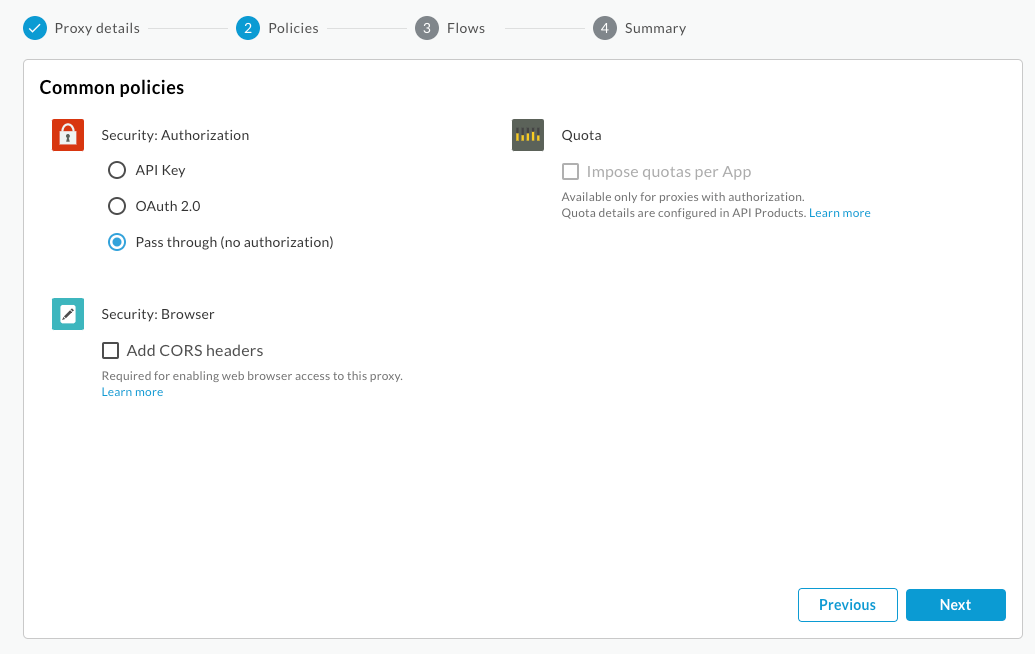Navigate to the Summary step
This screenshot has width=1035, height=654.
[655, 28]
